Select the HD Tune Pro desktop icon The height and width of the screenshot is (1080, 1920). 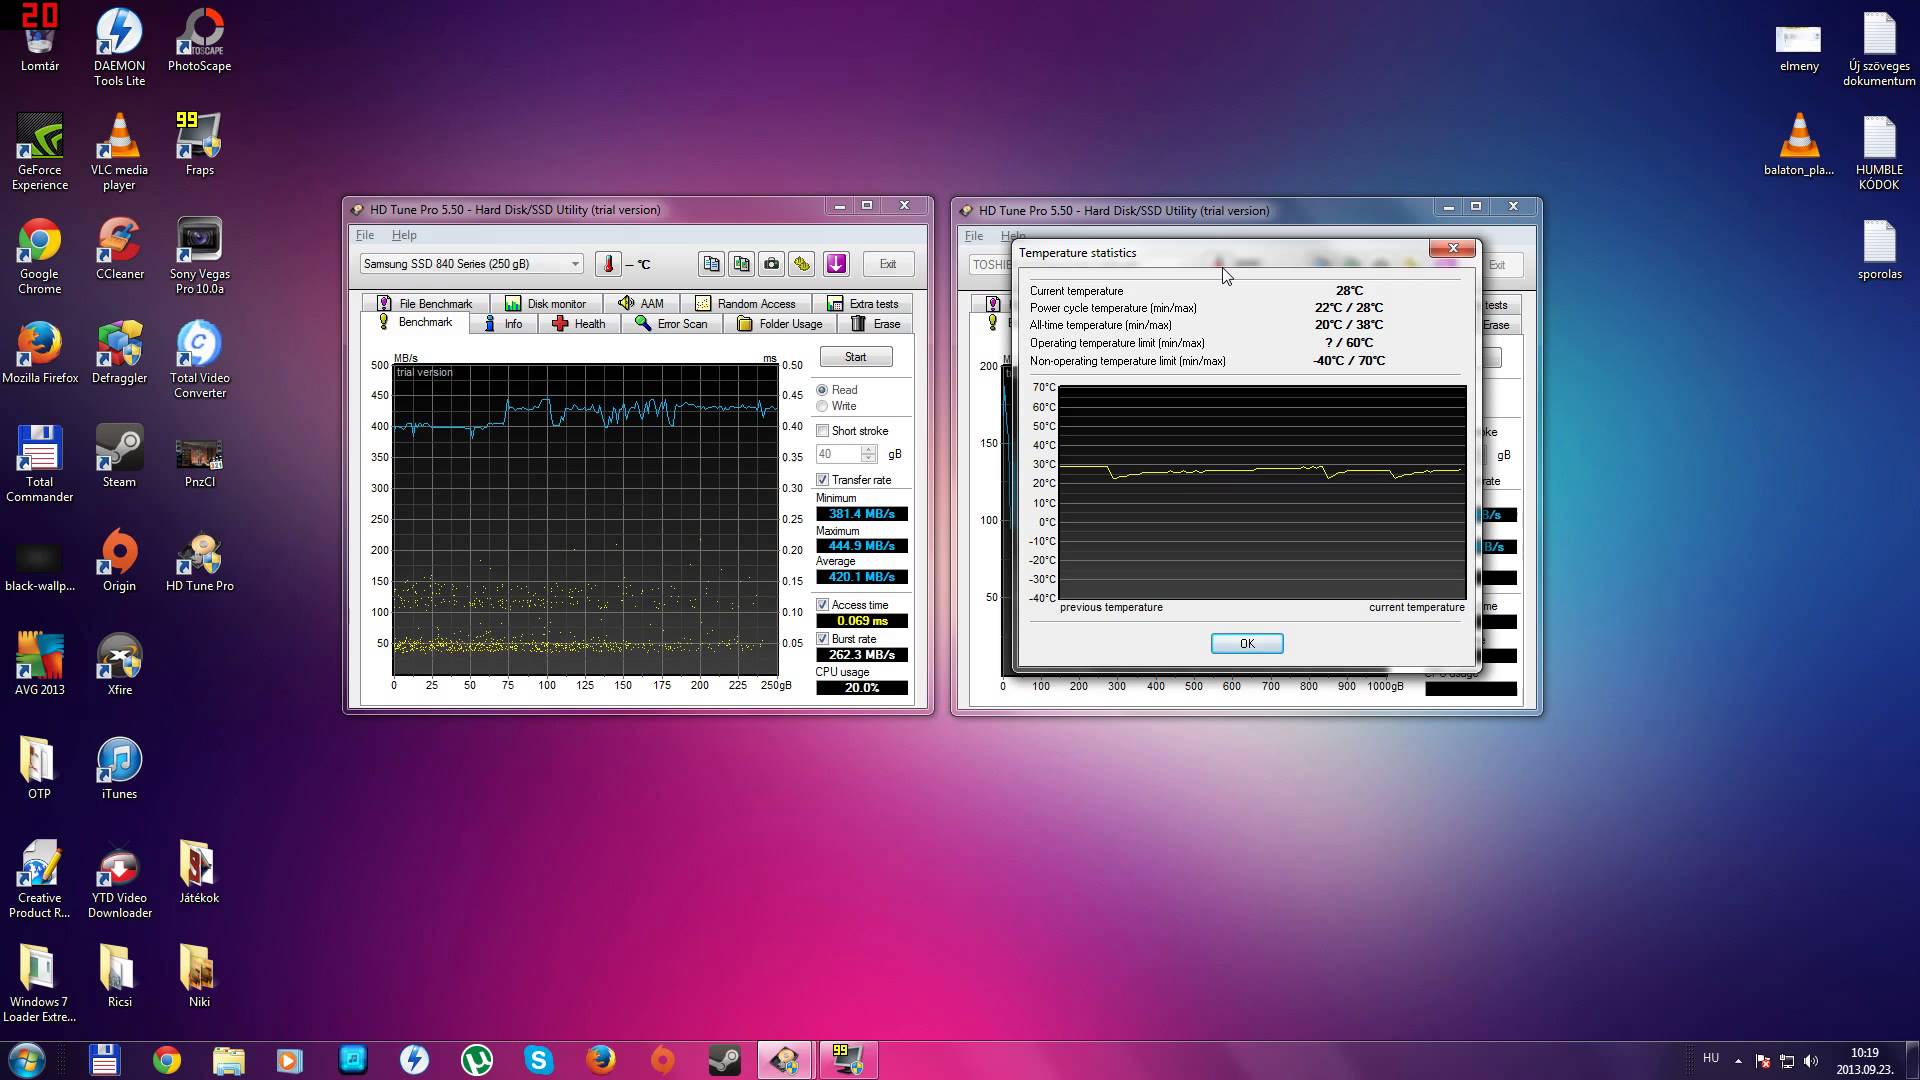(x=199, y=560)
